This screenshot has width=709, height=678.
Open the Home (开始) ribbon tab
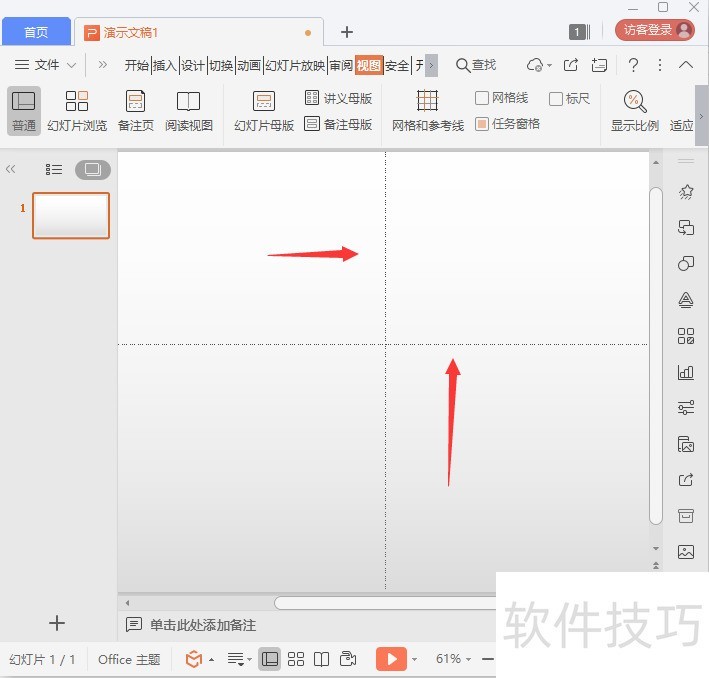[137, 66]
